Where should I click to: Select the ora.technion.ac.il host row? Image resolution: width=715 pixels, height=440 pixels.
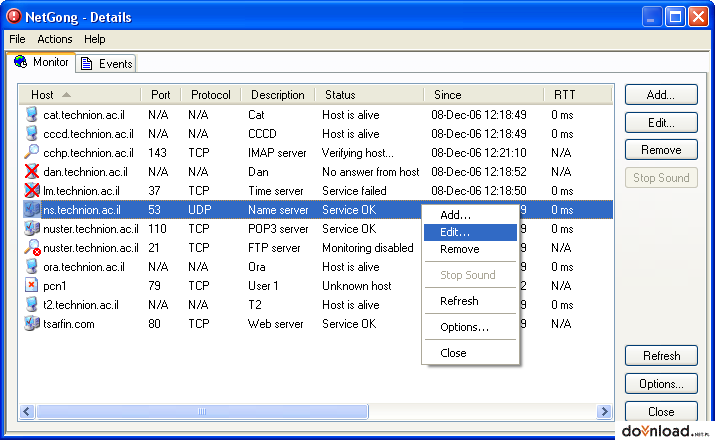[x=317, y=267]
